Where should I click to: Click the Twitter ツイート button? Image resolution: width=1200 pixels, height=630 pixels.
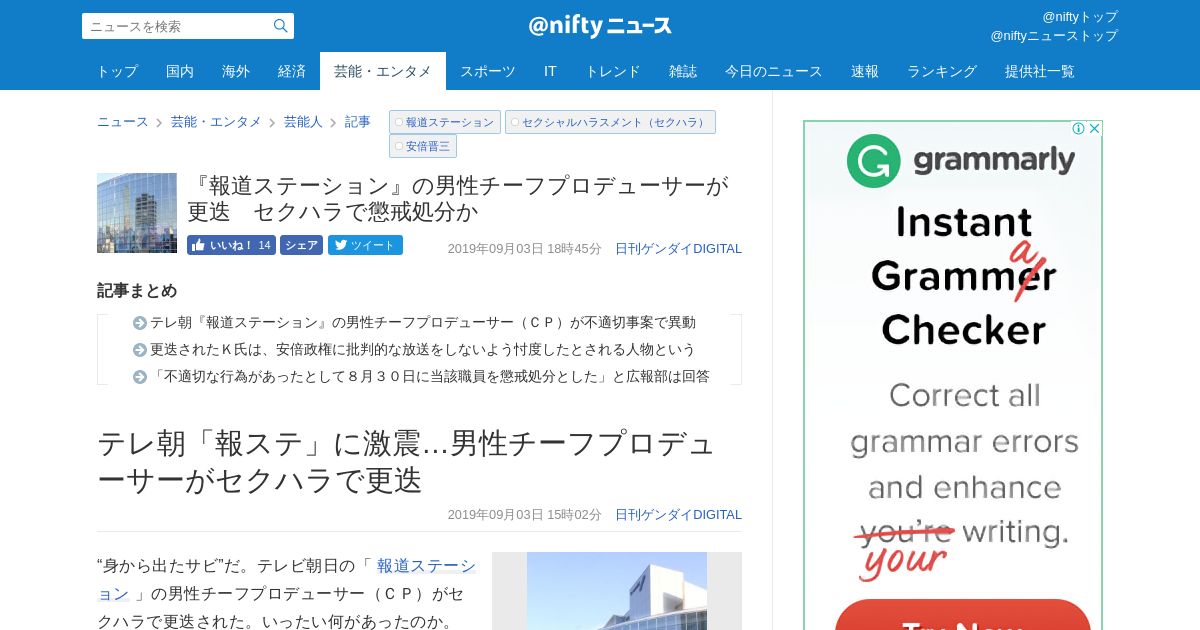tap(365, 245)
